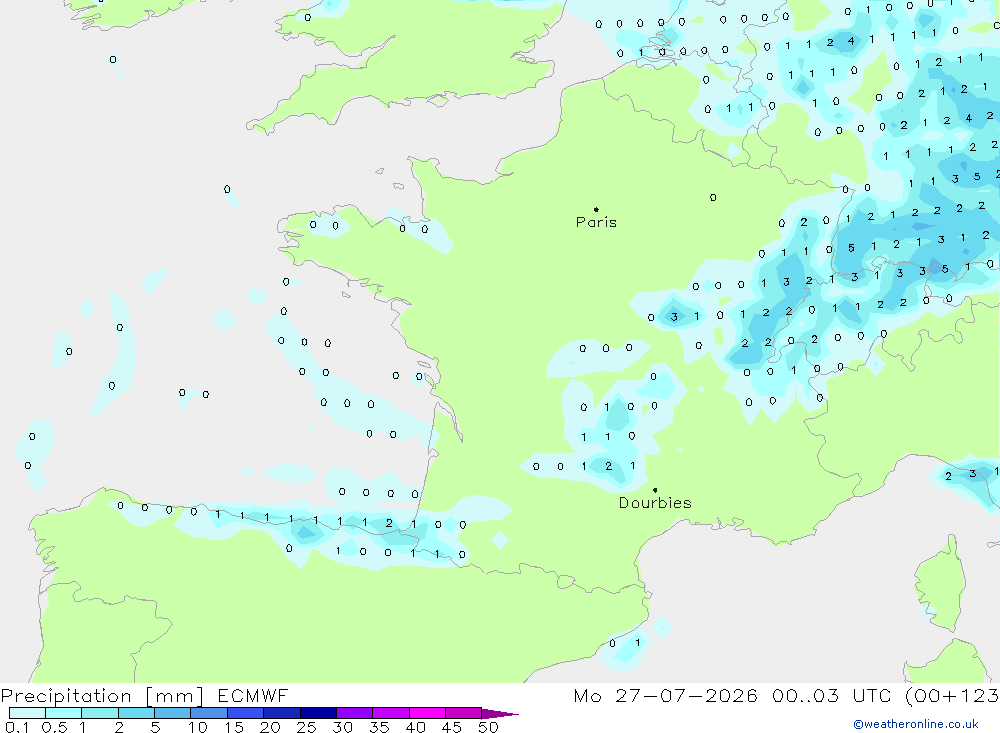Image resolution: width=1000 pixels, height=733 pixels.
Task: Click the Dourbies location label
Action: click(655, 503)
